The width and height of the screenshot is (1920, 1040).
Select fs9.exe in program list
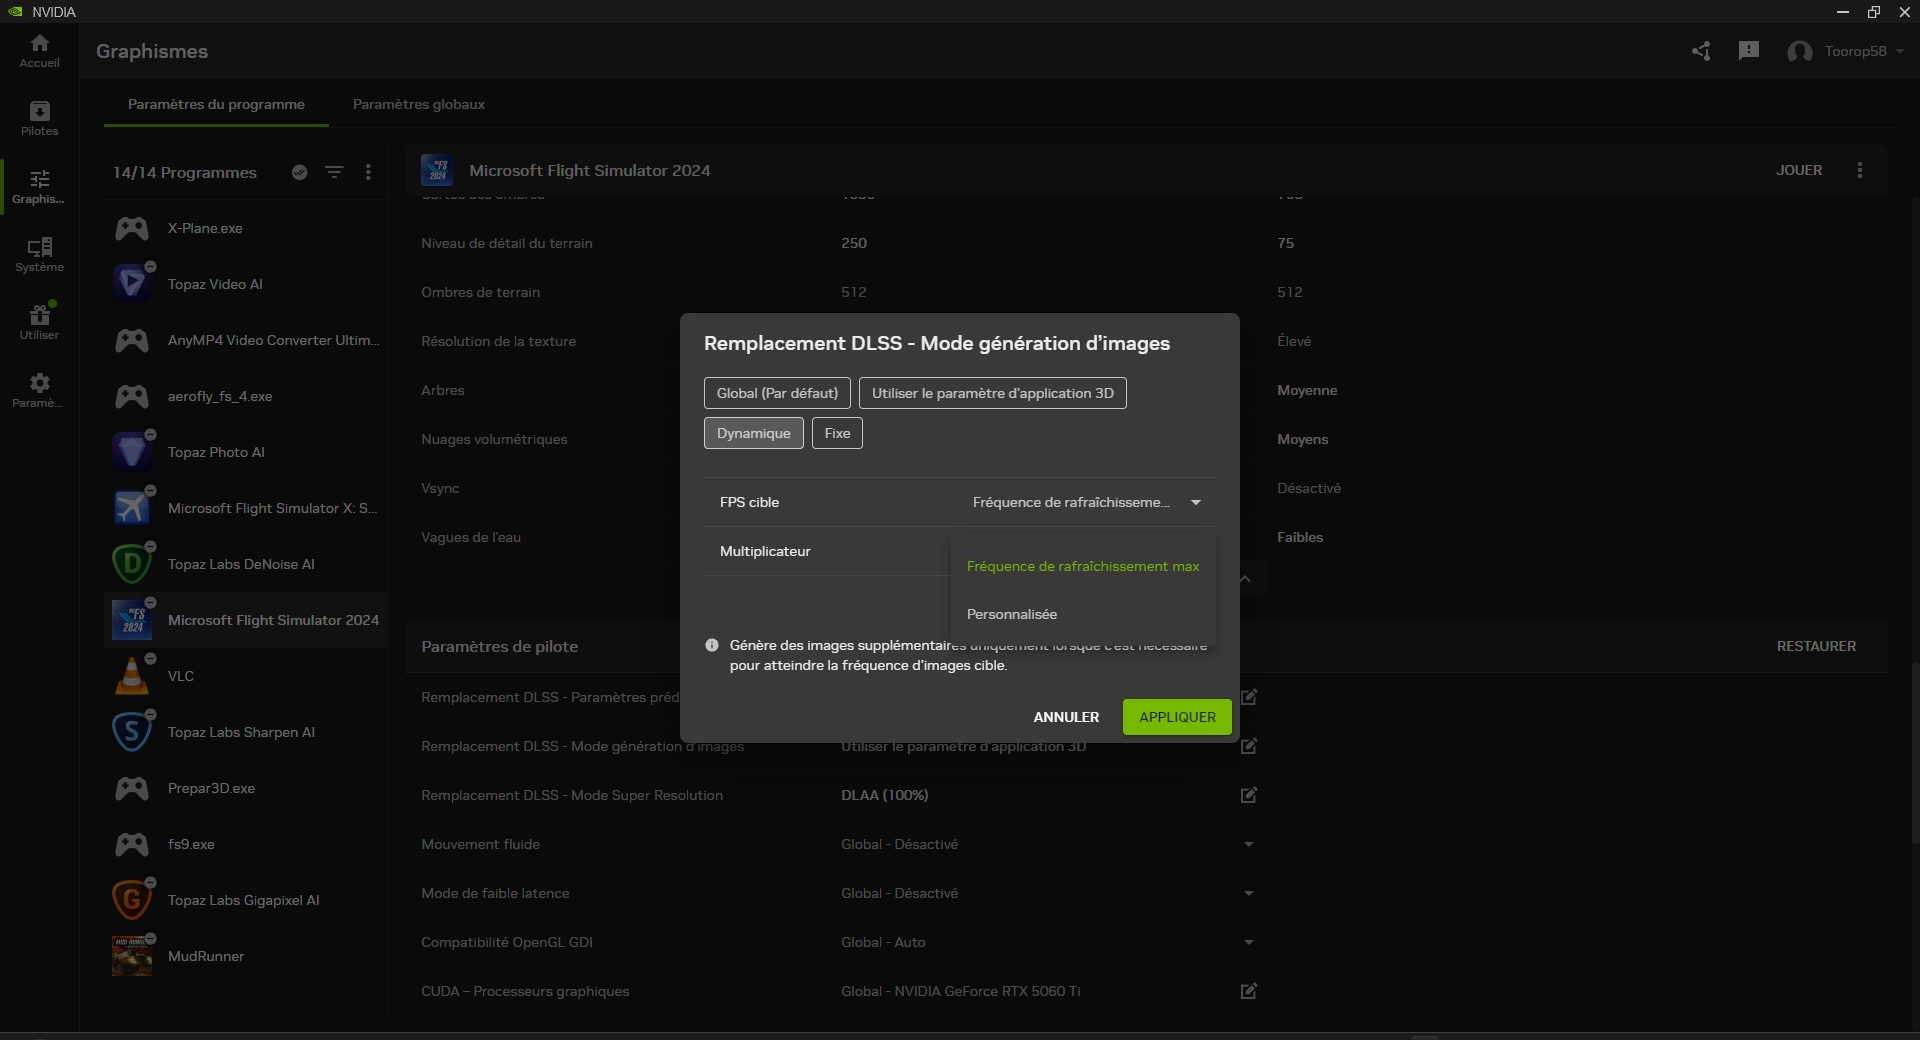click(x=246, y=844)
